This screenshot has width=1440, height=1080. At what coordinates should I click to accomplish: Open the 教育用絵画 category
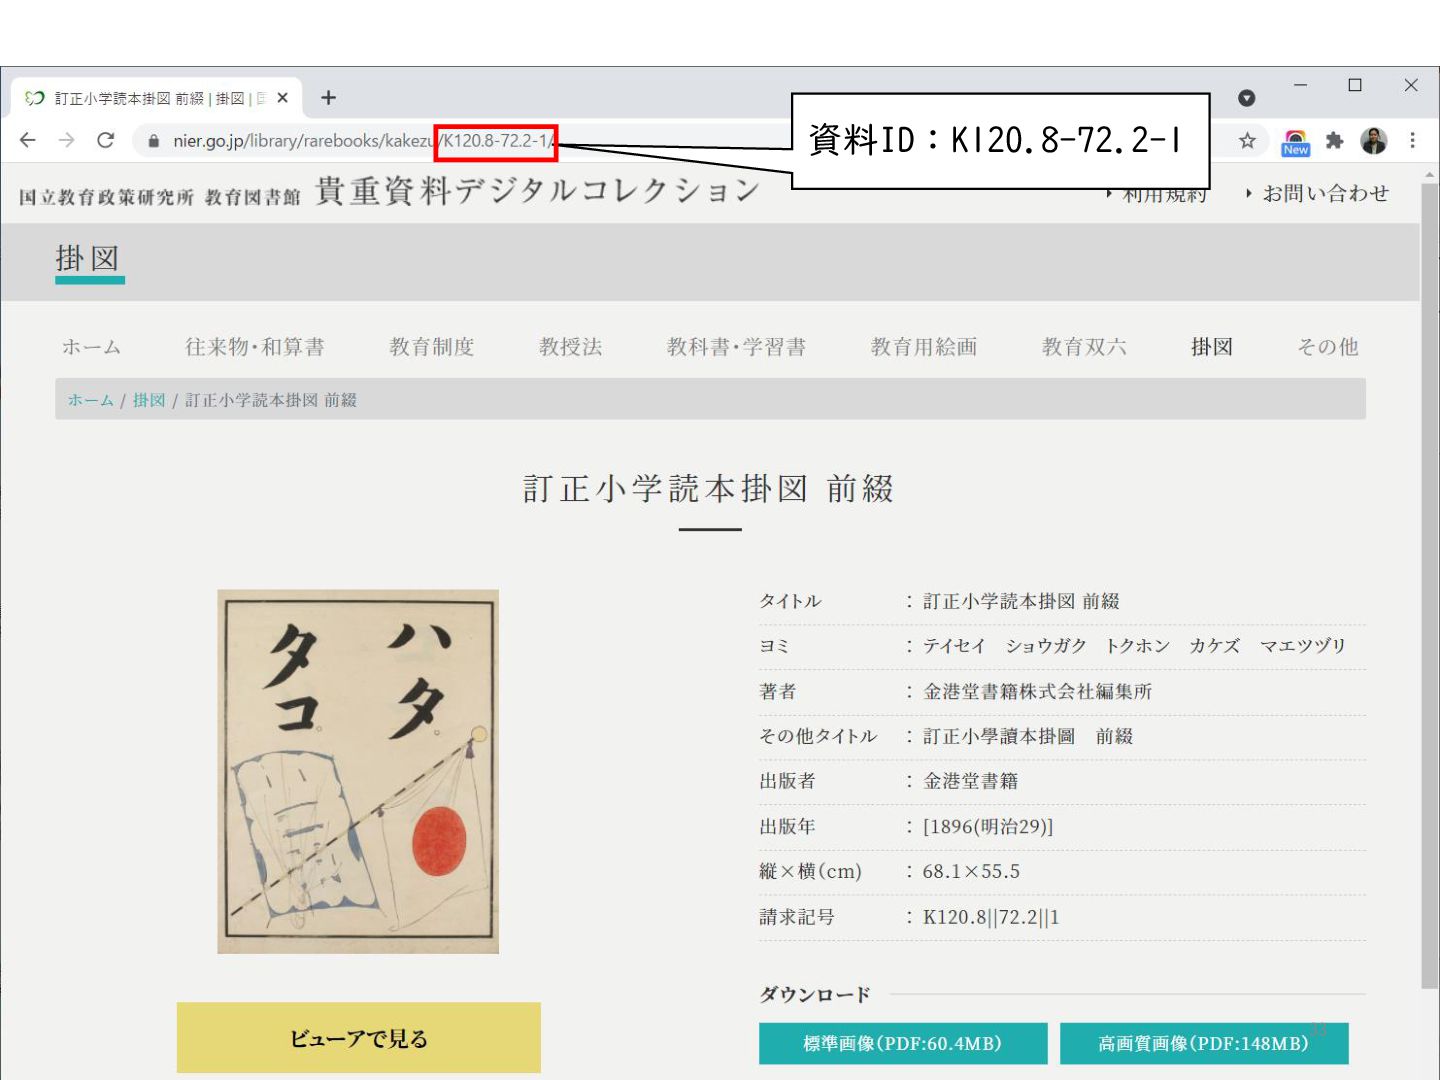(924, 347)
